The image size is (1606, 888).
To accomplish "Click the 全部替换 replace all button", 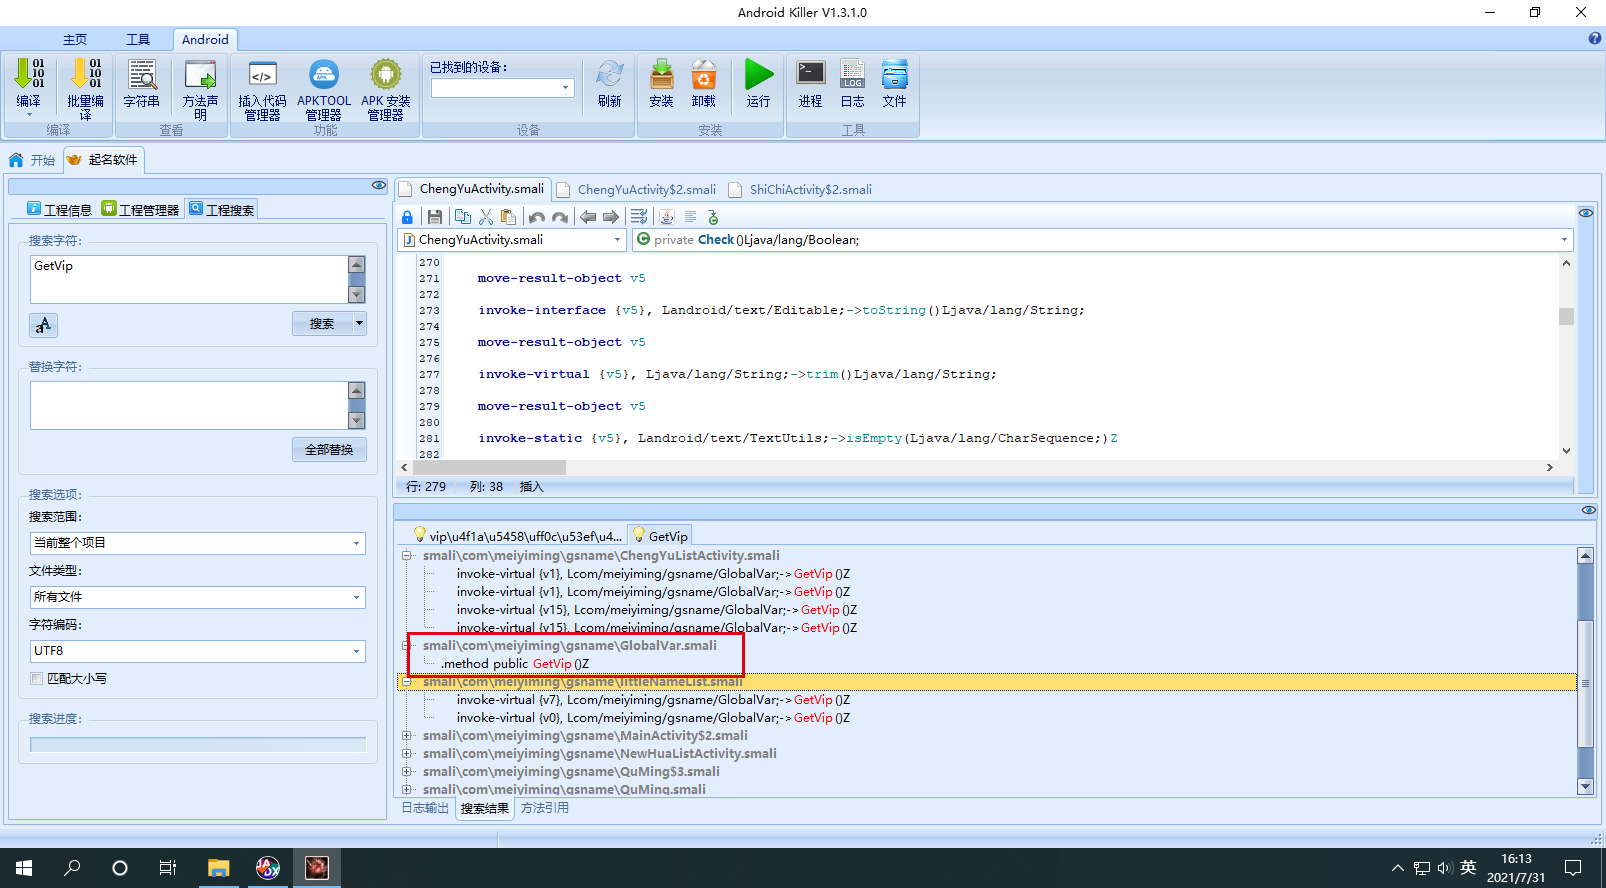I will tap(329, 450).
